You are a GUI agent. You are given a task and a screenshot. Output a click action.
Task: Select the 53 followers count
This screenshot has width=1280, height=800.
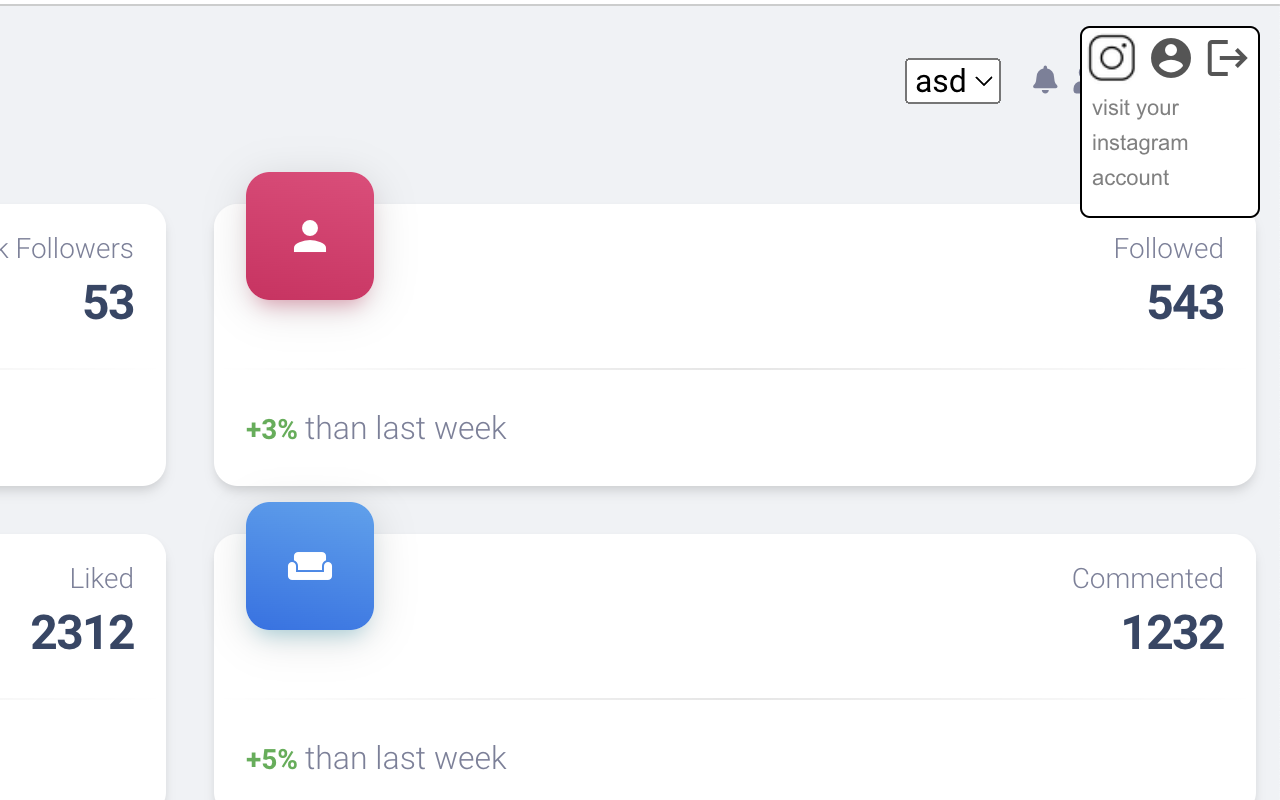tap(108, 303)
